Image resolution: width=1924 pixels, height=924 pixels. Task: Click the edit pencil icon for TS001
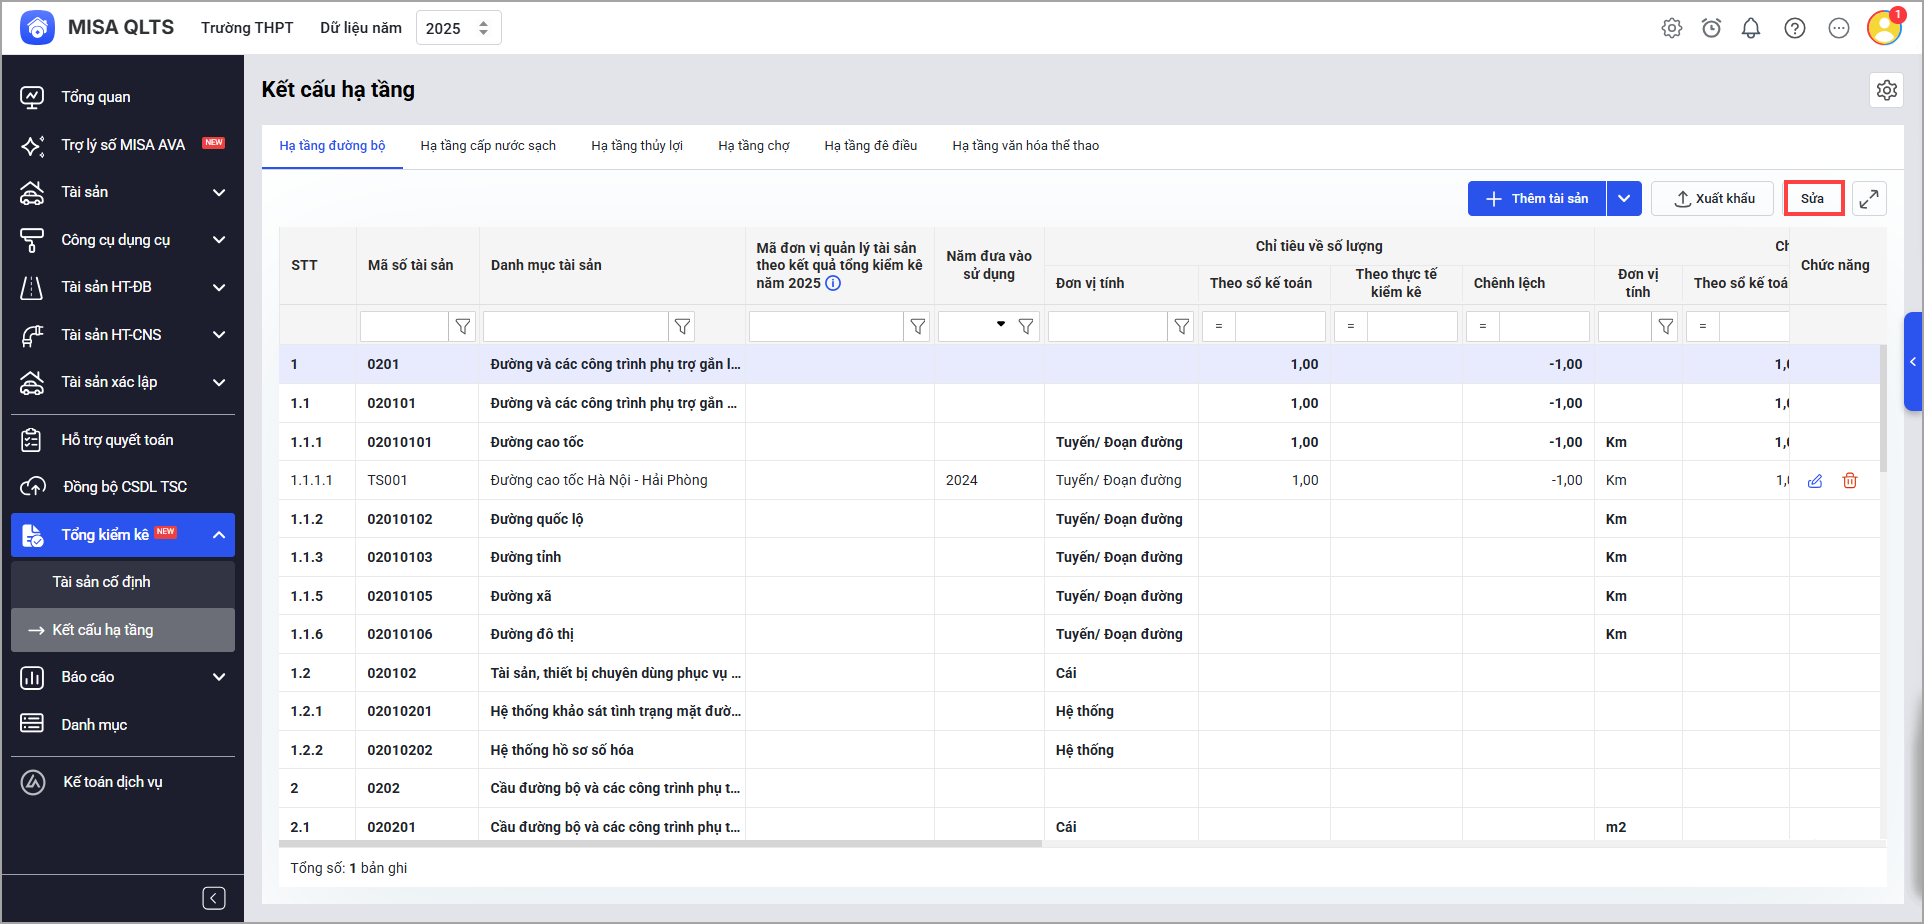point(1815,481)
